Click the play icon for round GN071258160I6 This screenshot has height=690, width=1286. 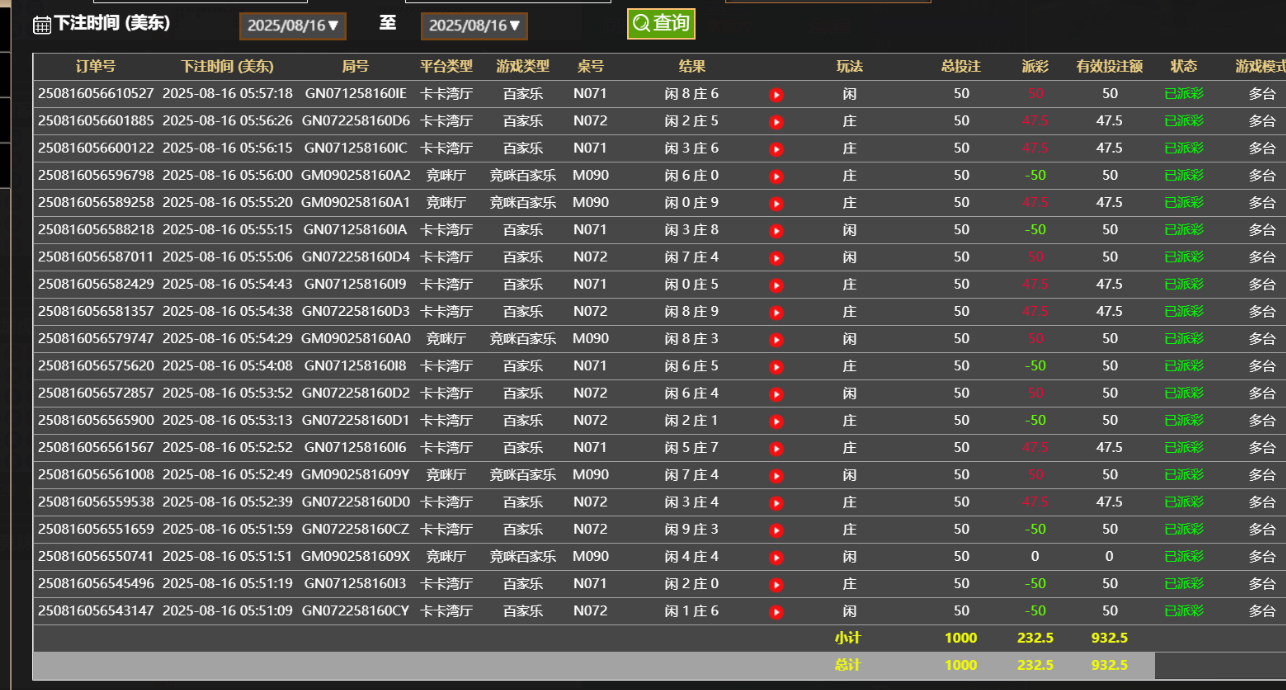(x=776, y=448)
